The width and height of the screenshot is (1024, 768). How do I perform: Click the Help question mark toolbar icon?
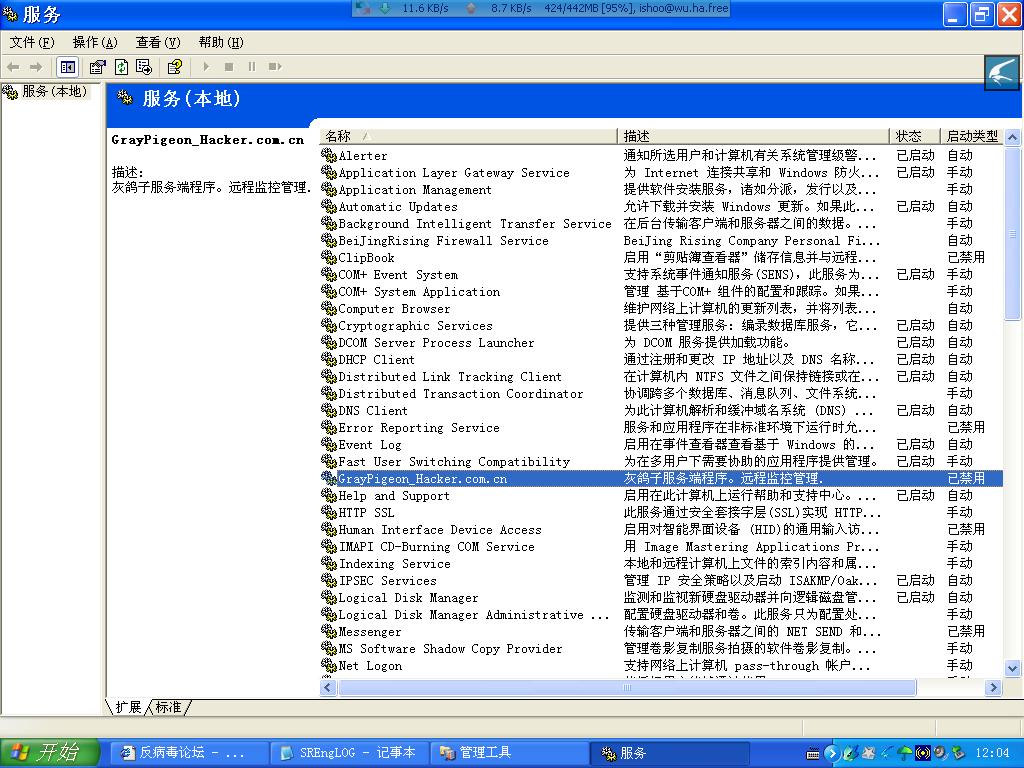tap(174, 67)
